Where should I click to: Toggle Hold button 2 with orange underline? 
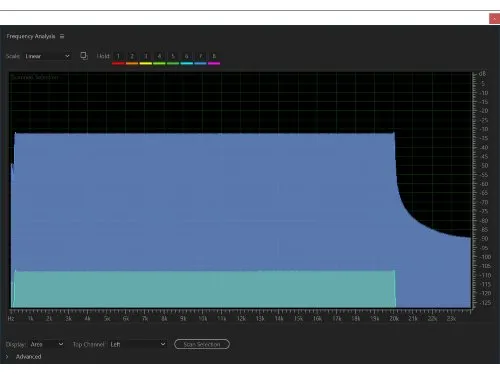132,56
